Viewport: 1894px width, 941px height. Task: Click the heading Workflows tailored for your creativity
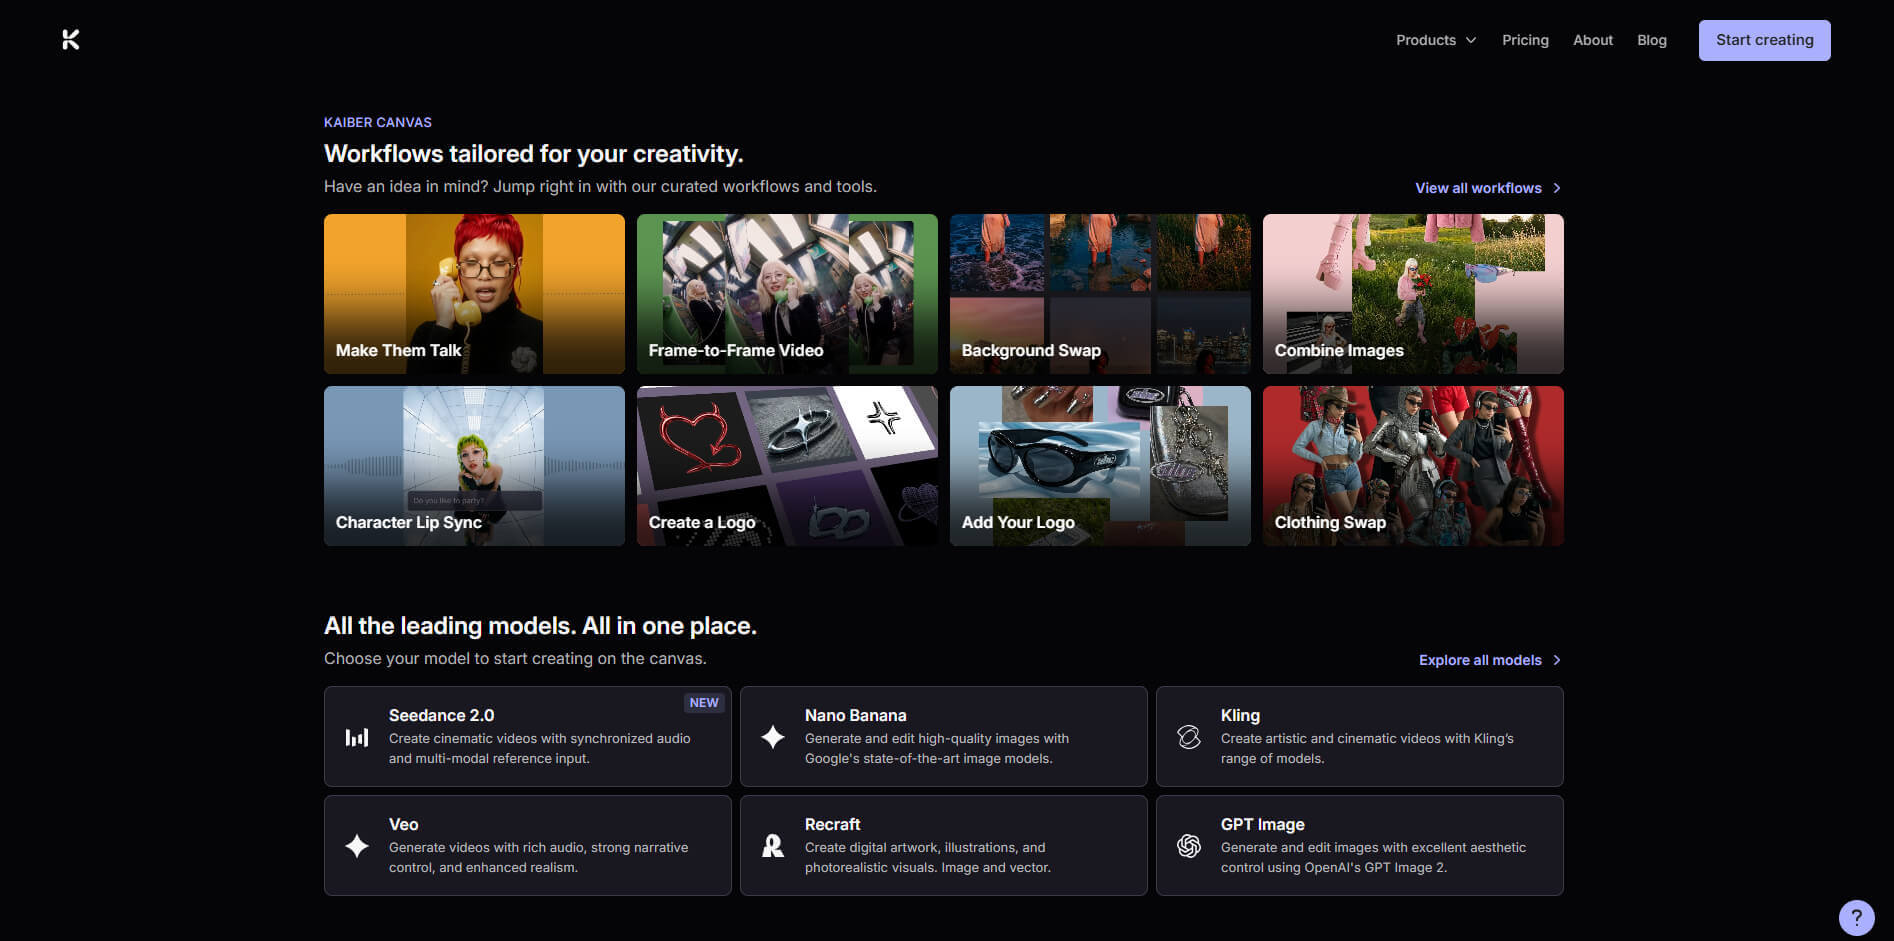[533, 154]
